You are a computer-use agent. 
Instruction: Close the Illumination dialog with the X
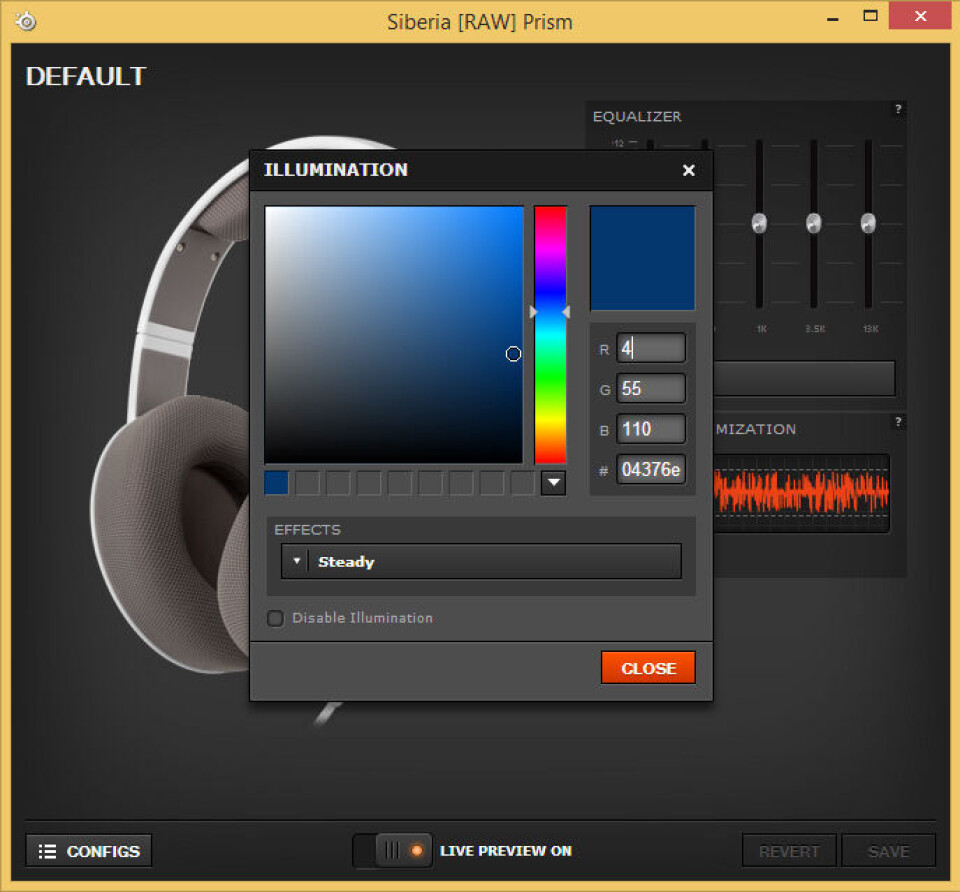[x=689, y=170]
